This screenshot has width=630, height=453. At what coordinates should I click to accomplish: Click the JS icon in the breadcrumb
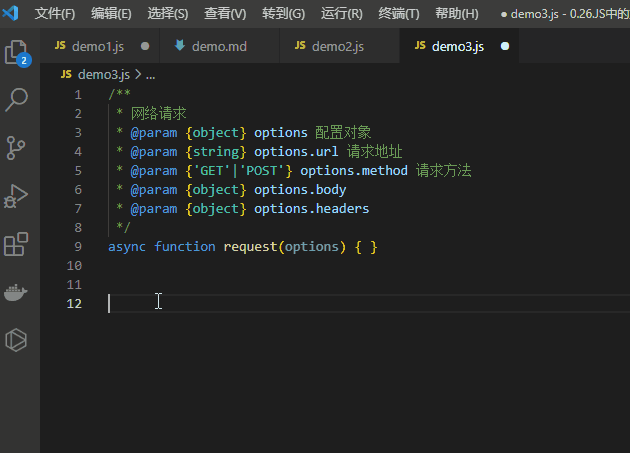click(66, 74)
